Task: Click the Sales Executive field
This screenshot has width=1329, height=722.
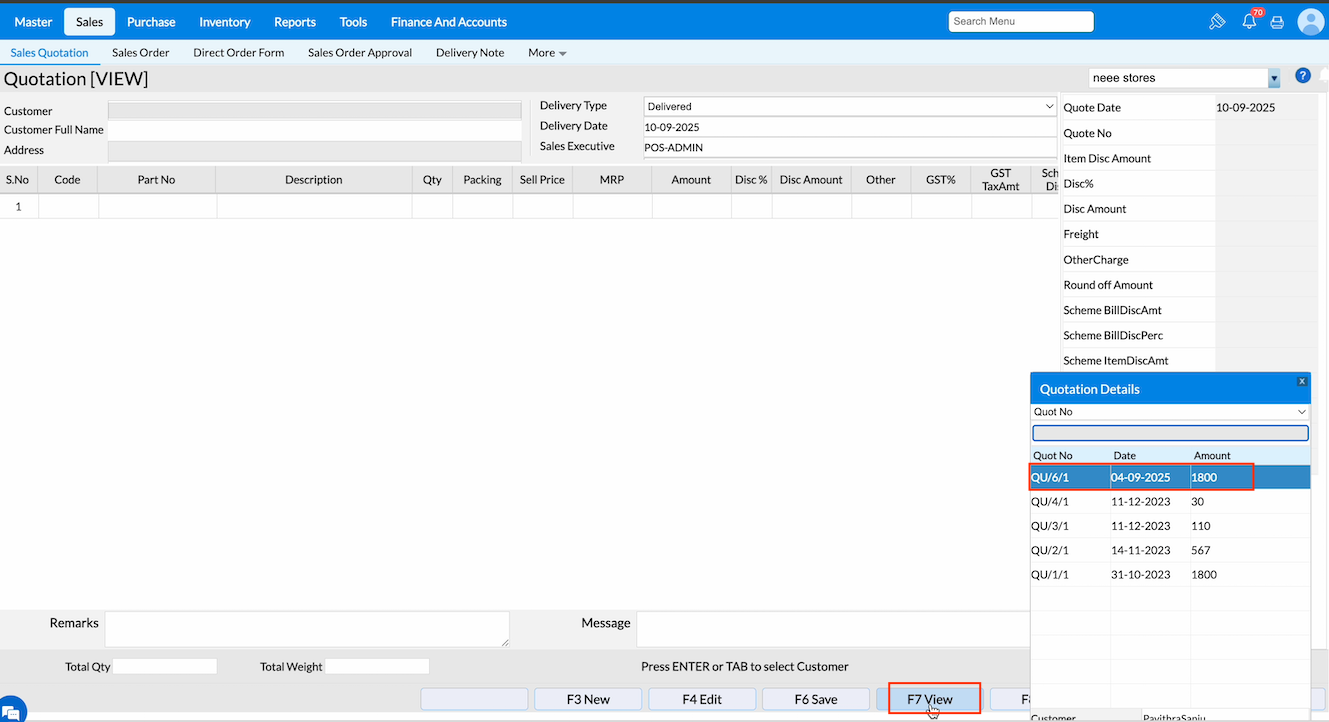Action: [850, 147]
